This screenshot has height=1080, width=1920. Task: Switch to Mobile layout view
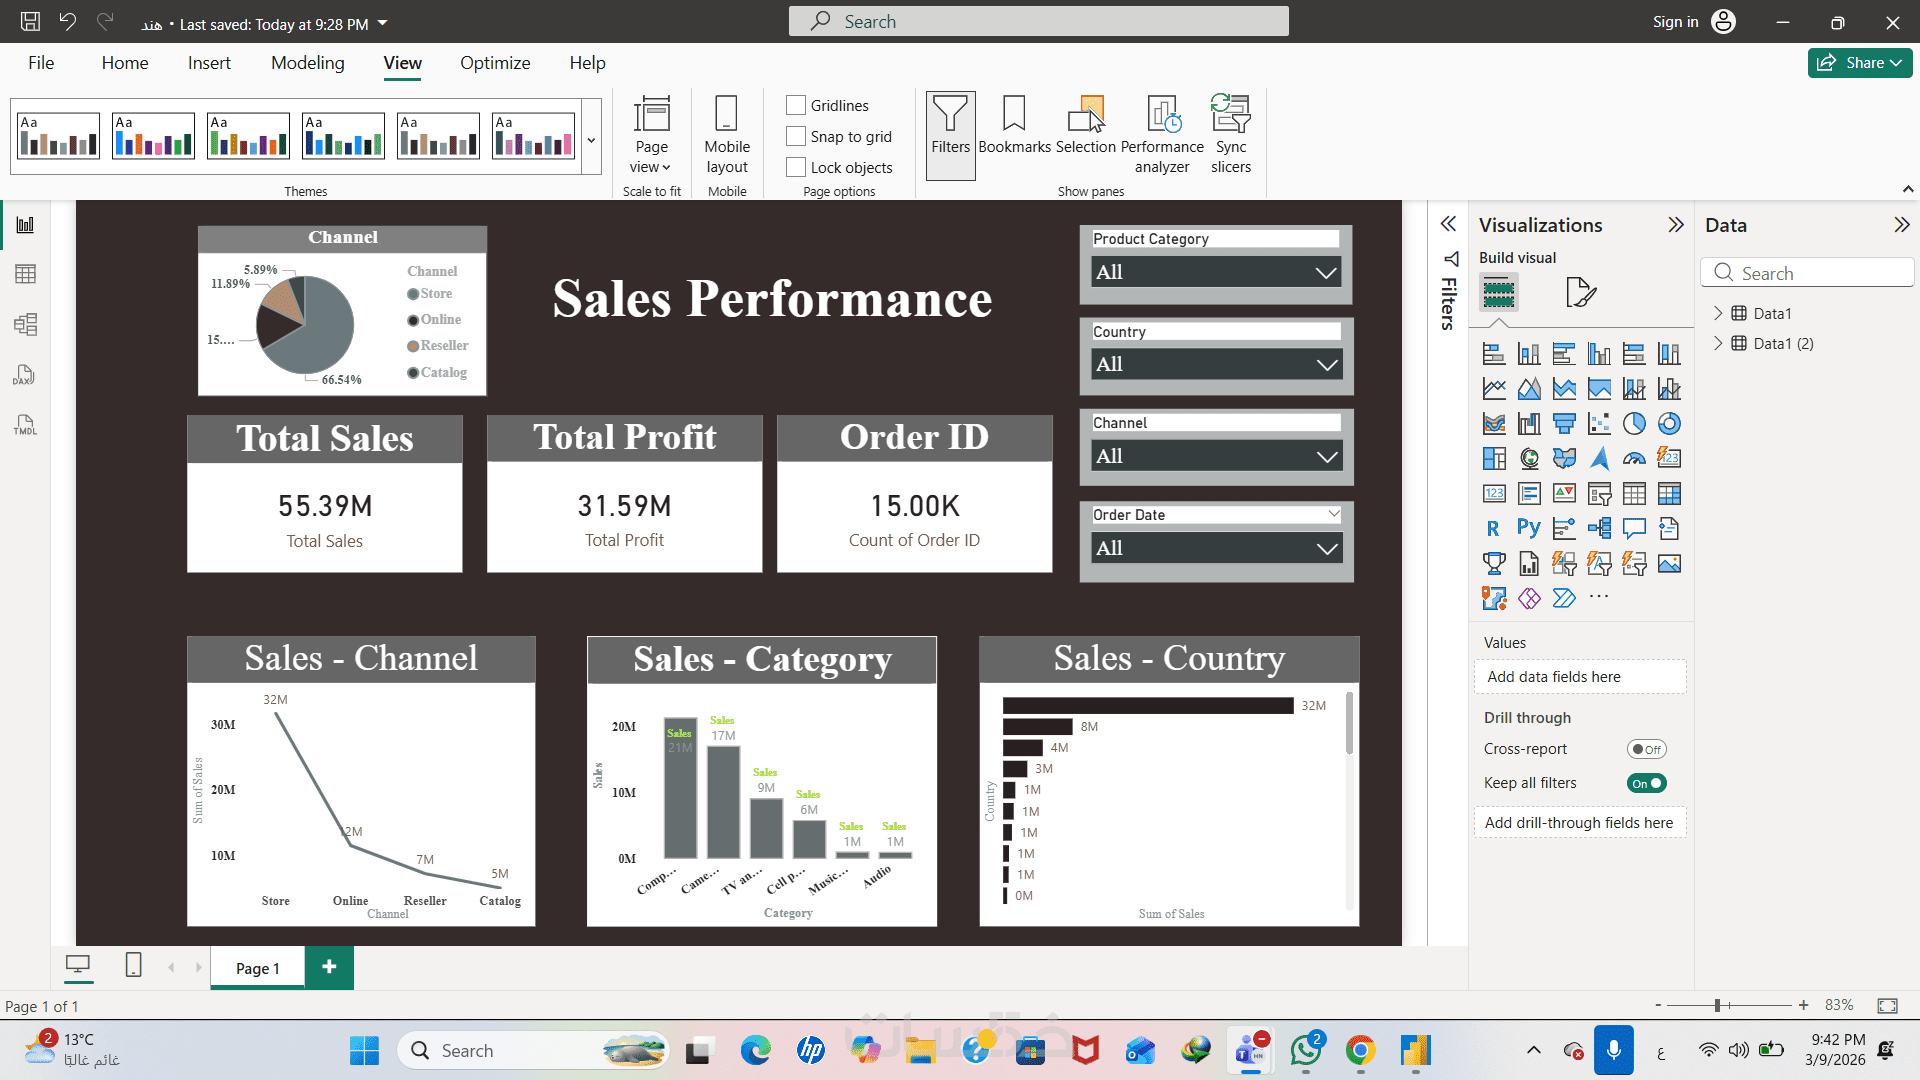(727, 133)
